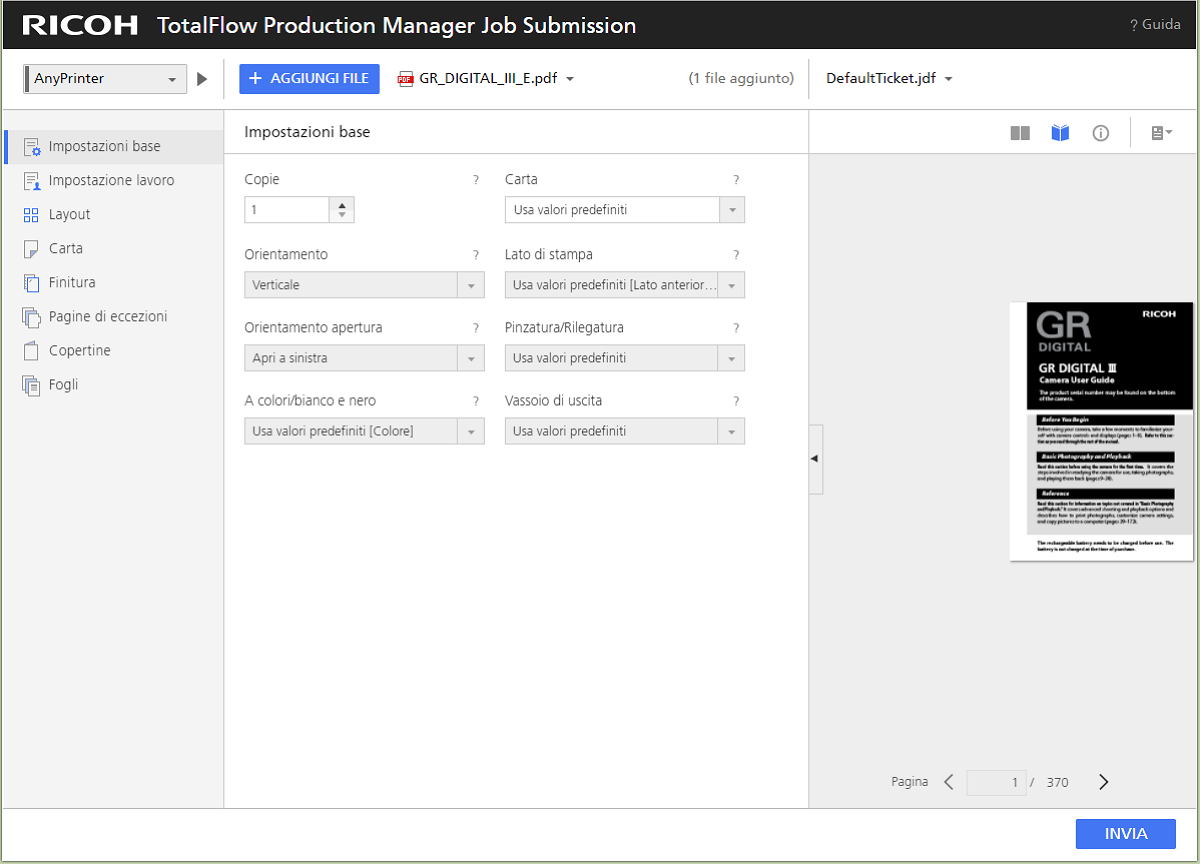
Task: Switch to sheet view icon in preview toolbar
Action: point(1020,133)
